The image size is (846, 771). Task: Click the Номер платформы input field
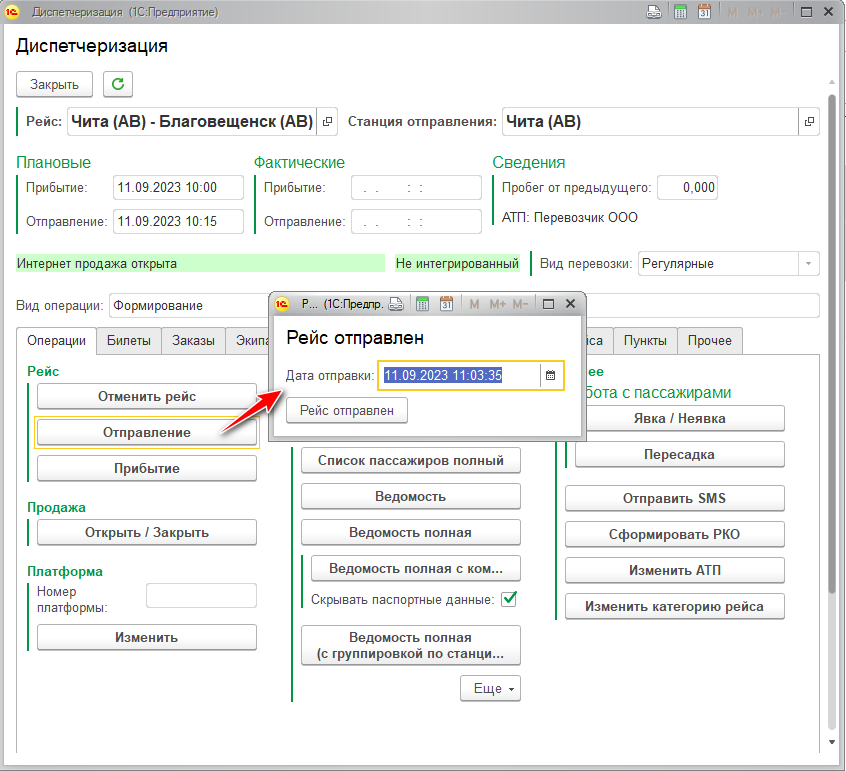[201, 596]
